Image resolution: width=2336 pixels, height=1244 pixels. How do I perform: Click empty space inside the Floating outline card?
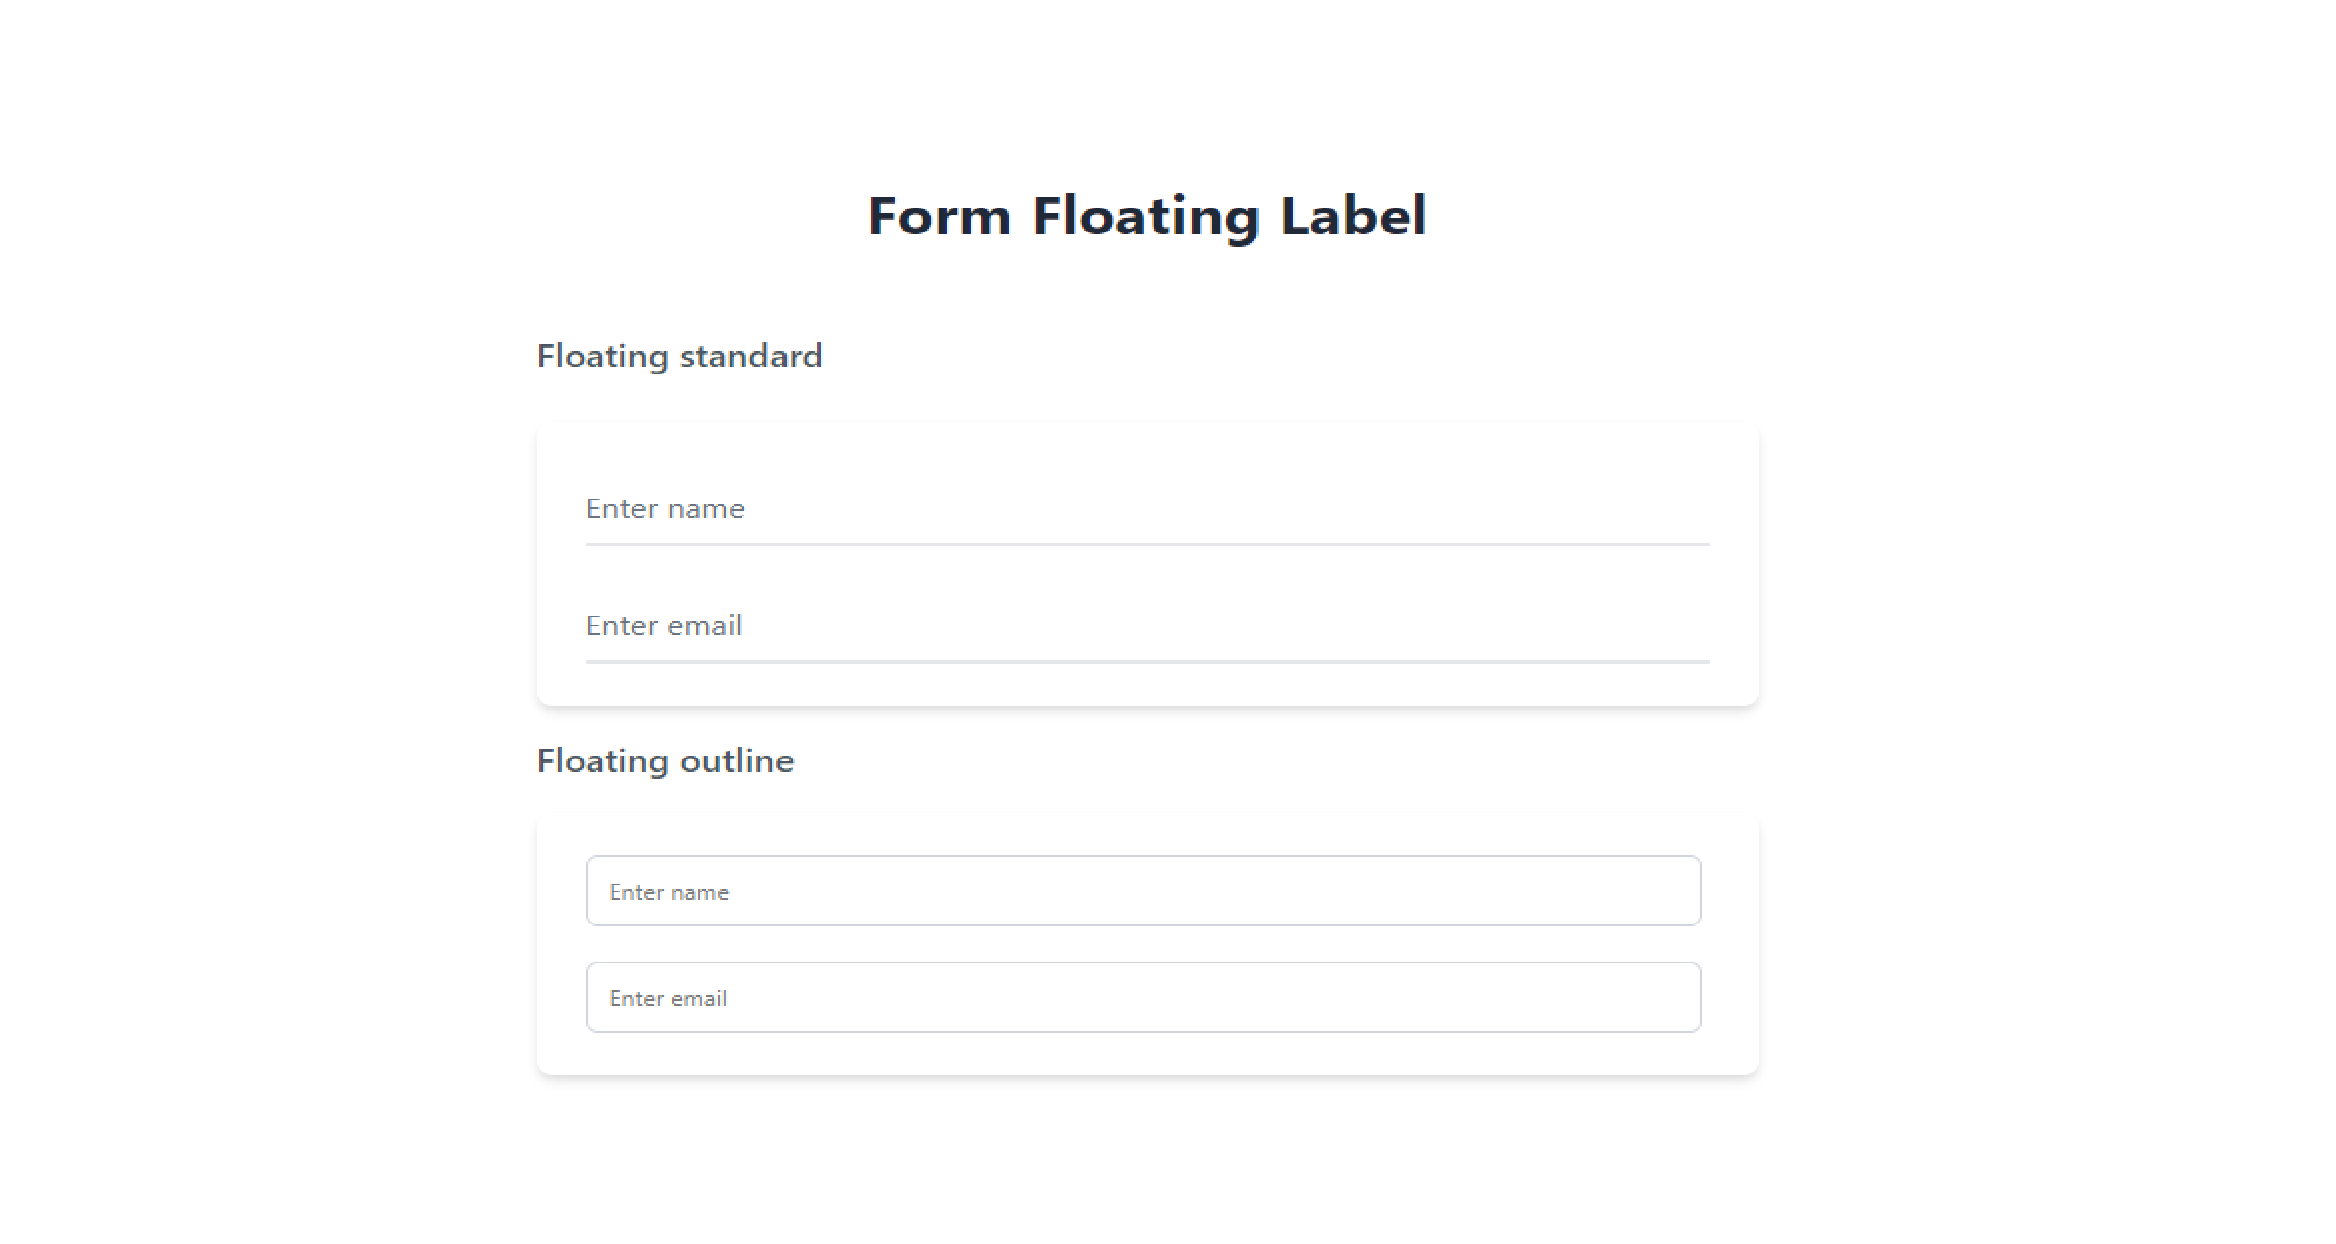(x=1147, y=1054)
